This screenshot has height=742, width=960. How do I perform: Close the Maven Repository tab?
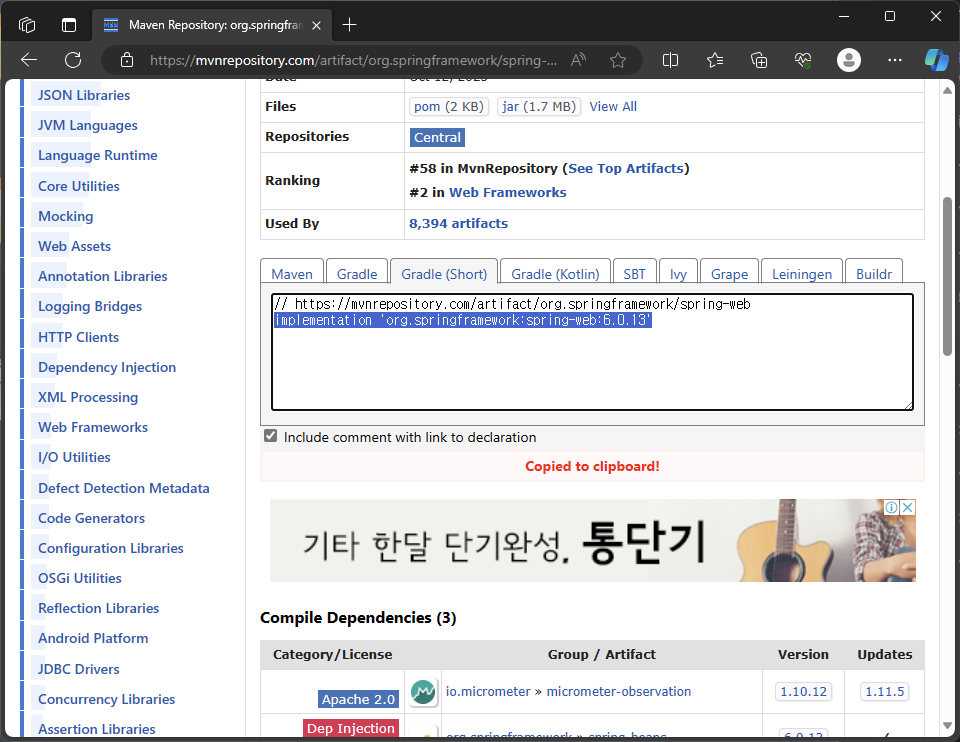click(x=317, y=25)
